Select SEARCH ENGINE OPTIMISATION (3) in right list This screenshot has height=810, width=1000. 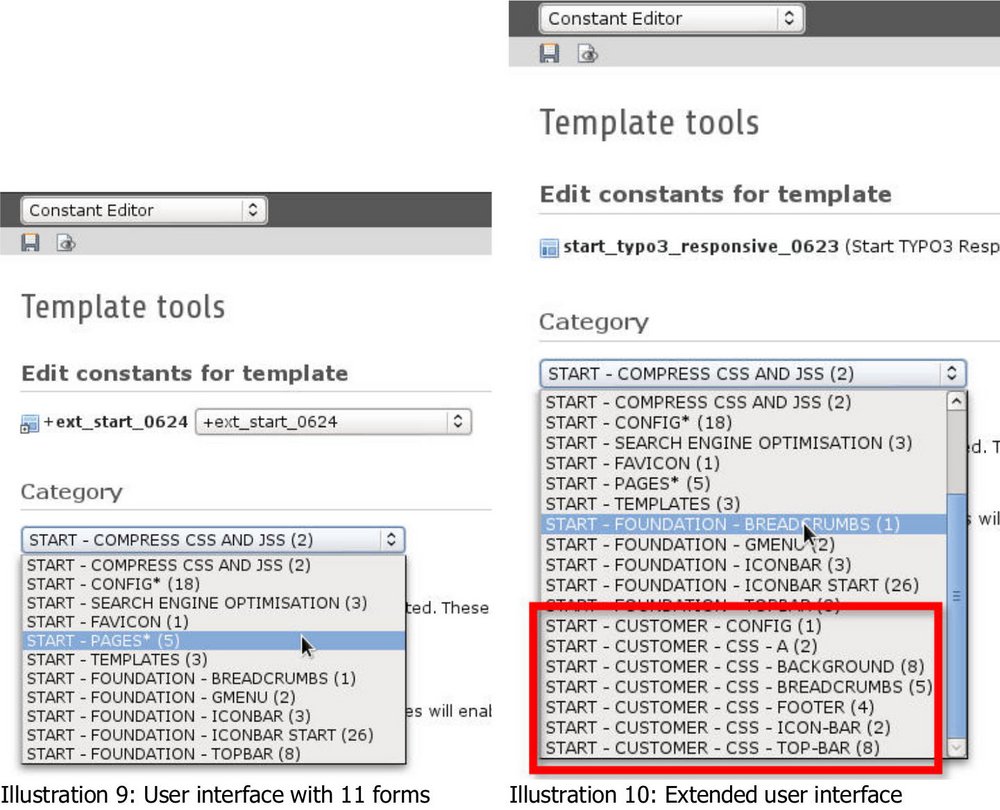[x=744, y=443]
